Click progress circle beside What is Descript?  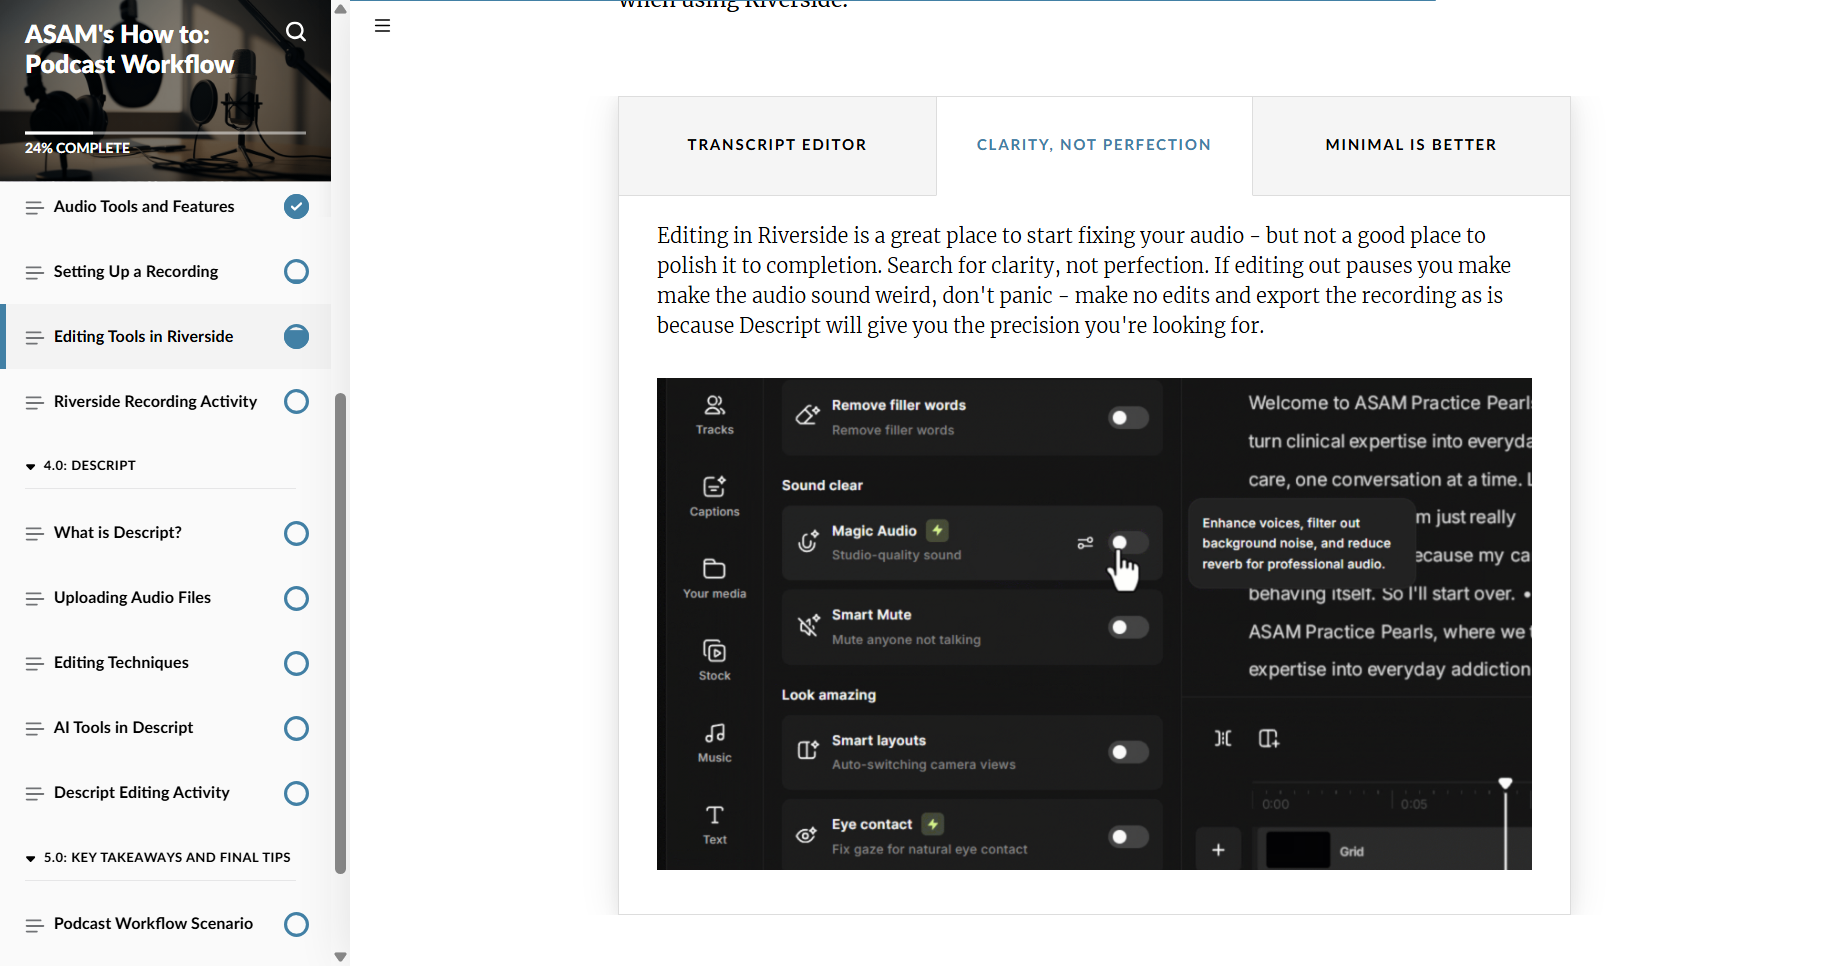tap(296, 533)
